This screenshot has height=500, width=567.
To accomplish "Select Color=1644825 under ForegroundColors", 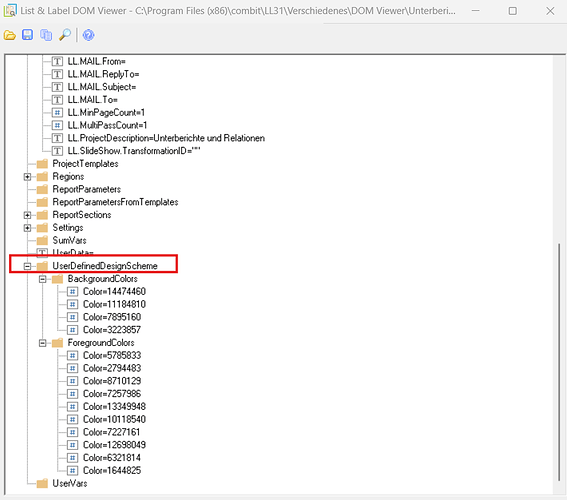I will point(112,471).
